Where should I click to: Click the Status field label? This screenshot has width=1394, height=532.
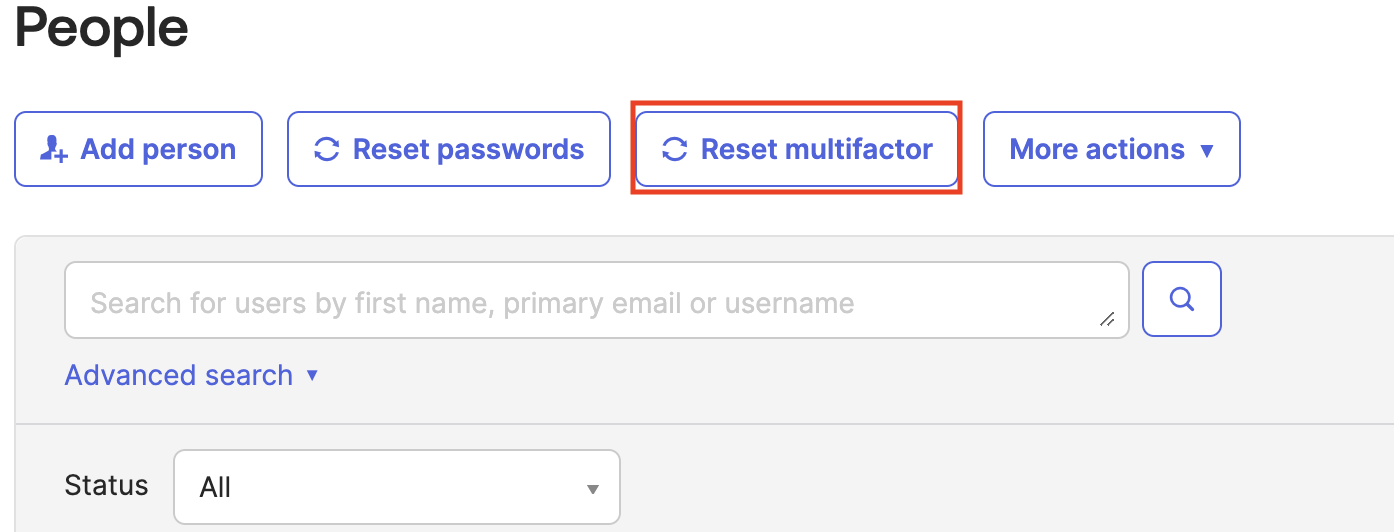(106, 486)
